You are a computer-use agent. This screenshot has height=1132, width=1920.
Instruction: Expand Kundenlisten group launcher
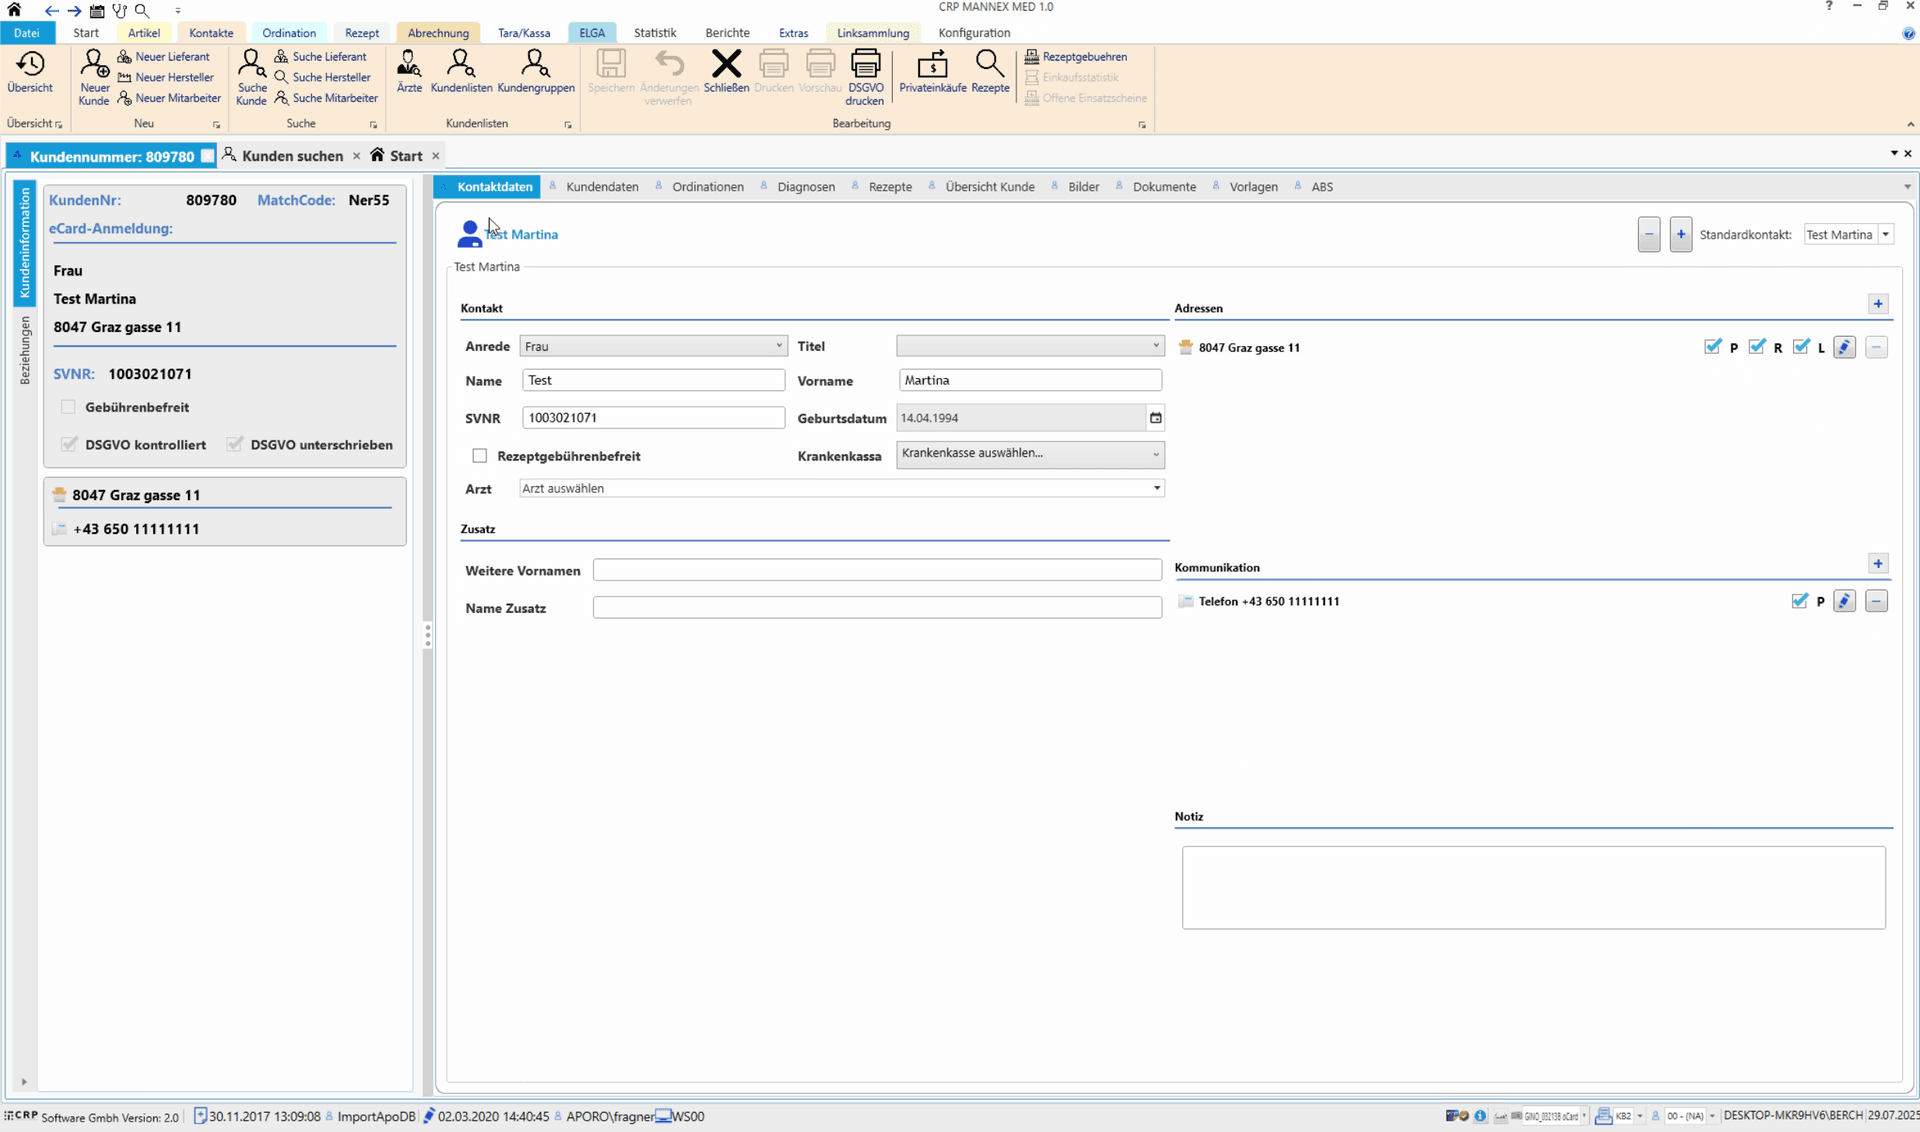tap(568, 125)
